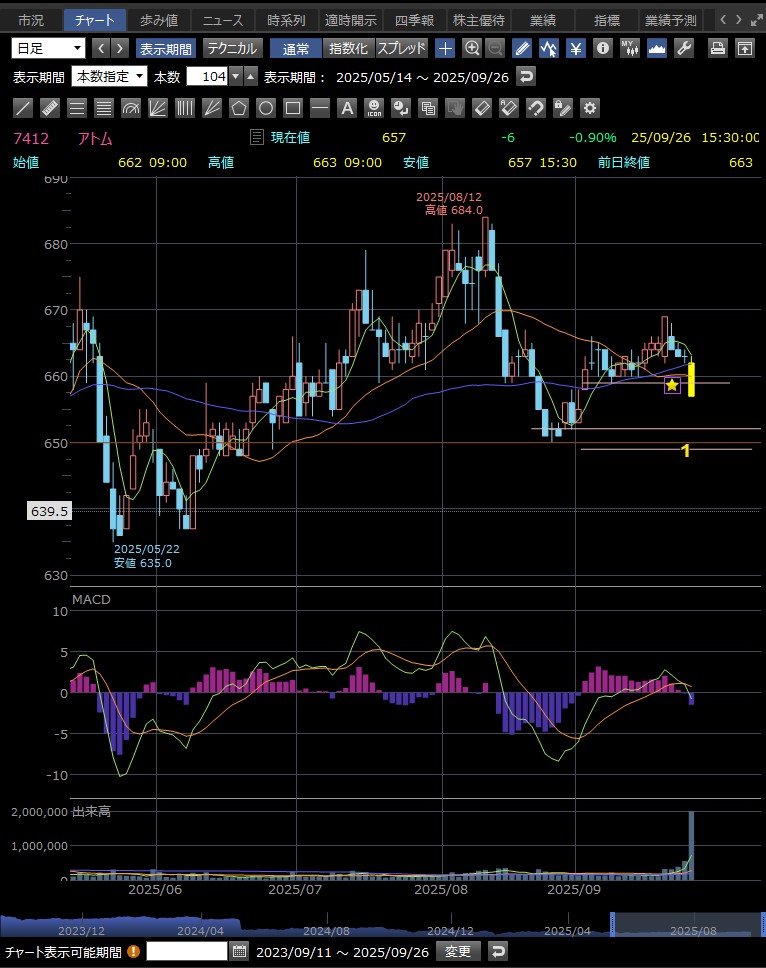Image resolution: width=766 pixels, height=968 pixels.
Task: Click the テクニカル button
Action: (x=233, y=48)
